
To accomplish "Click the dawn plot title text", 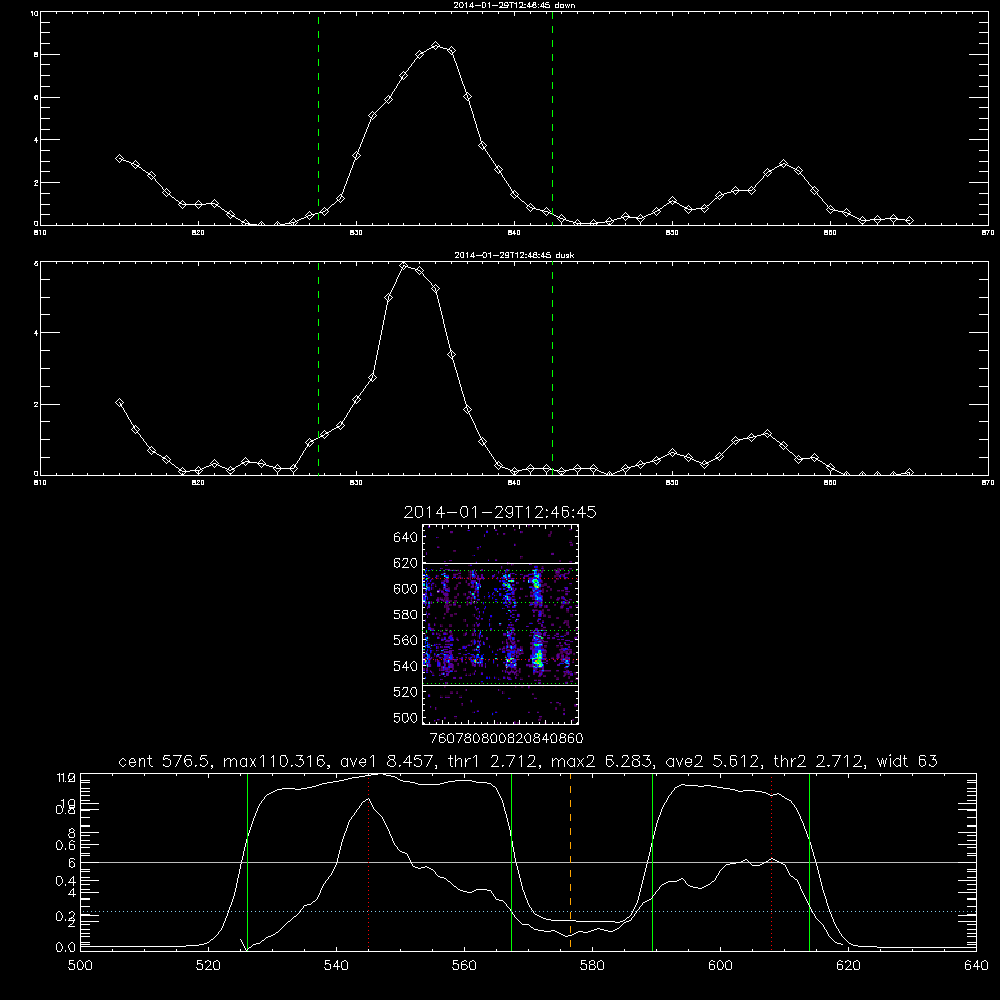I will click(x=514, y=4).
